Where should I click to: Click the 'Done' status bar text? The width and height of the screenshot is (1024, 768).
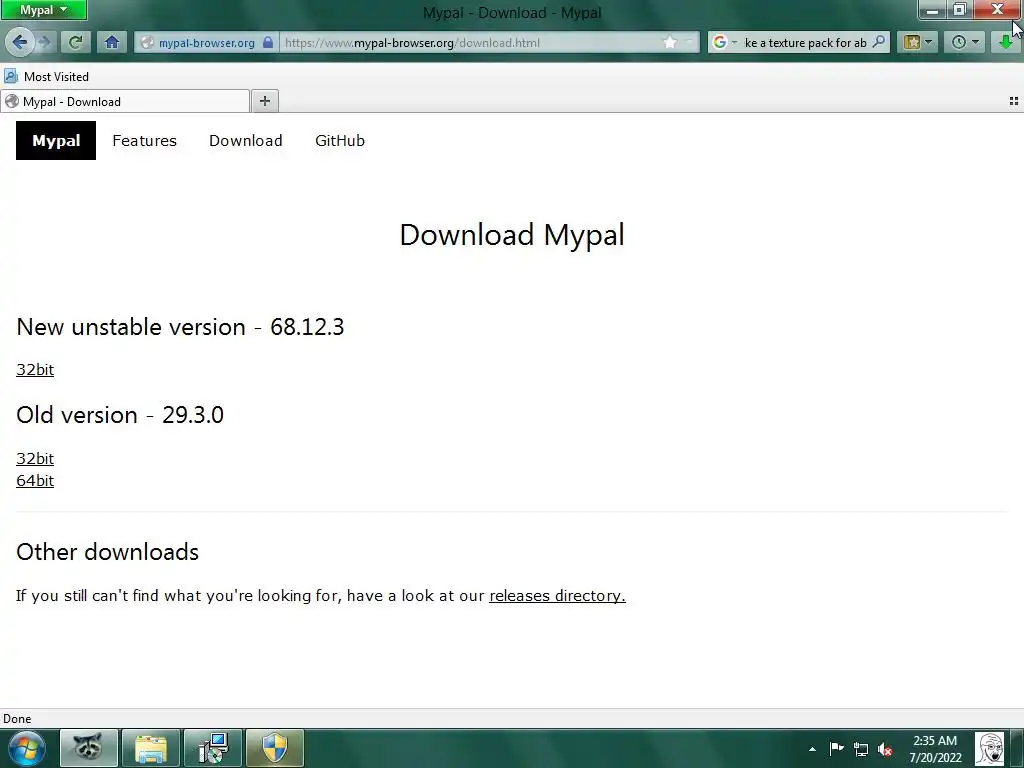click(17, 719)
